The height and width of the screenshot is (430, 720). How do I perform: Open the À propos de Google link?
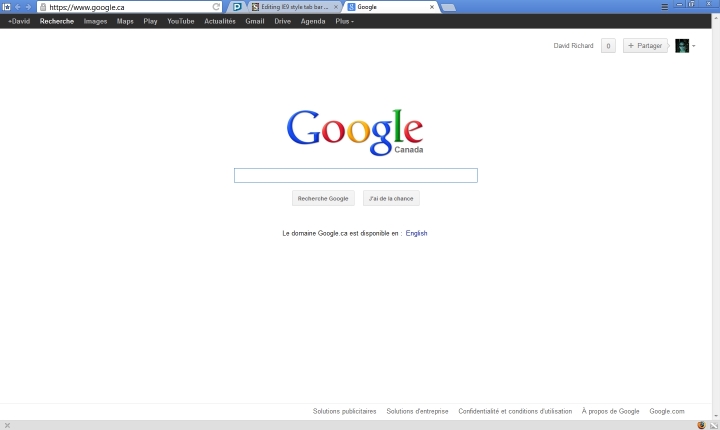[x=610, y=411]
